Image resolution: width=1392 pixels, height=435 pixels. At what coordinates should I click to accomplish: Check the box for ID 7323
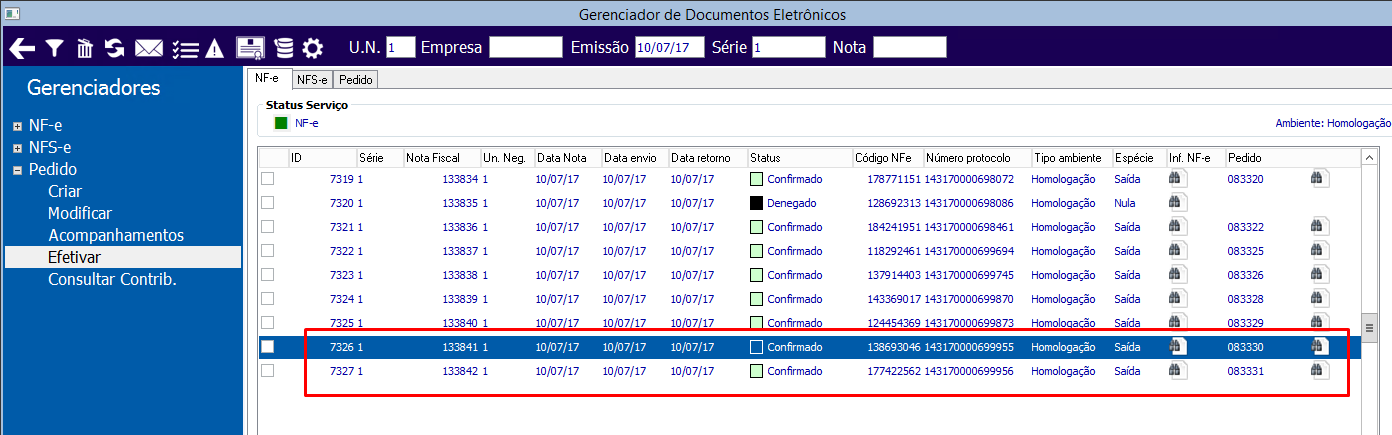[x=267, y=275]
